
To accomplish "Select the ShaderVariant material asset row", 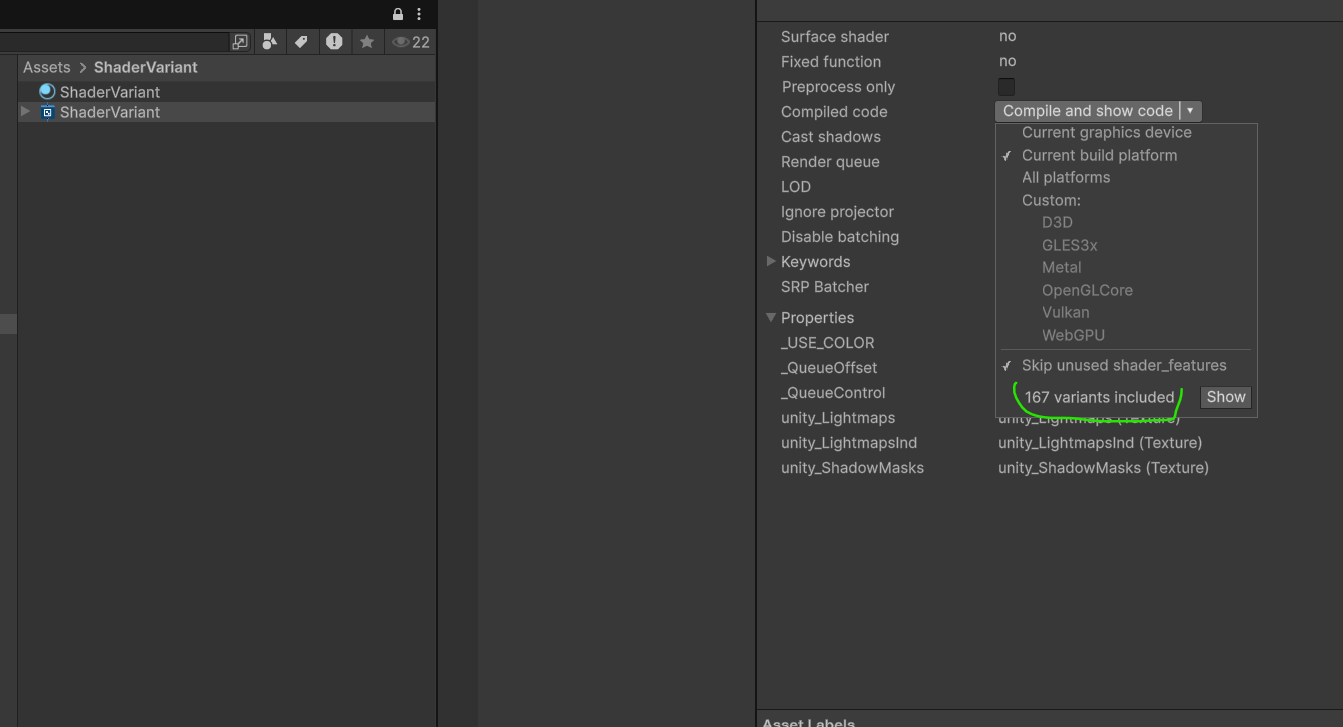I will click(226, 92).
